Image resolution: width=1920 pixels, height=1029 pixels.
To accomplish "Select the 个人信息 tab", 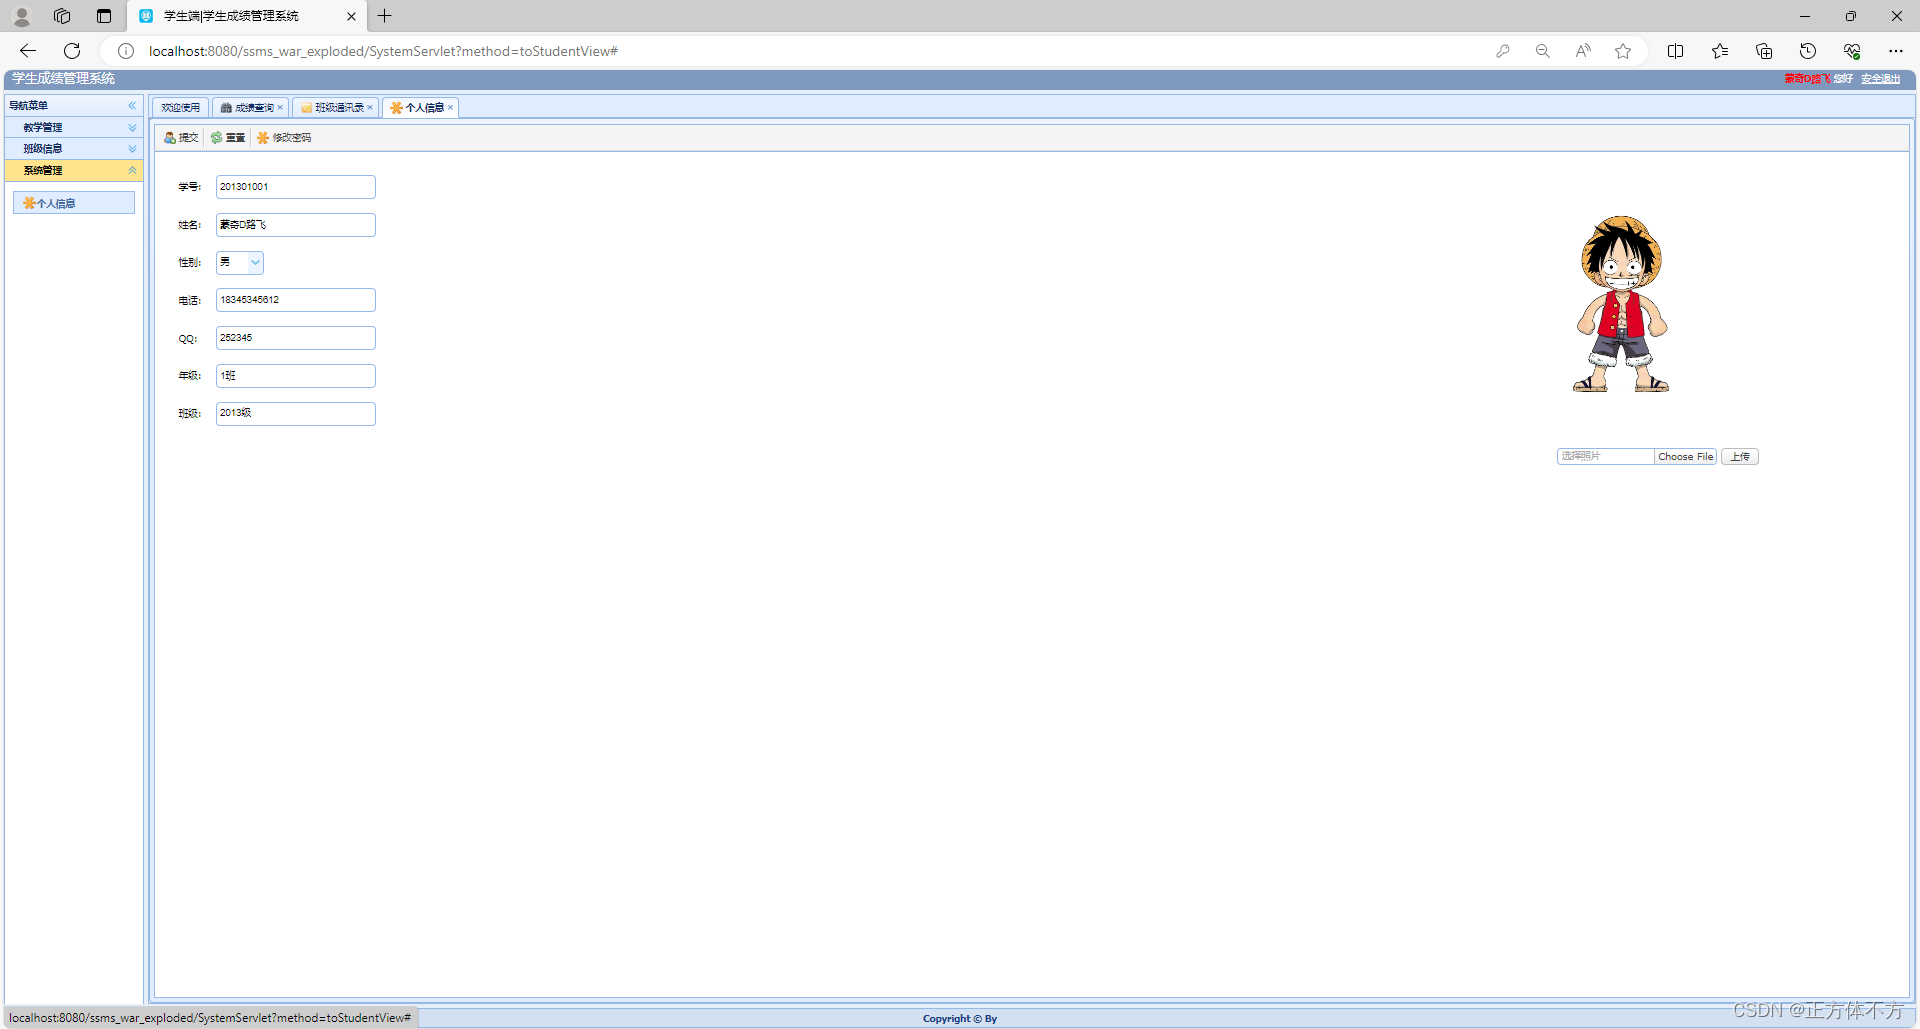I will (418, 108).
